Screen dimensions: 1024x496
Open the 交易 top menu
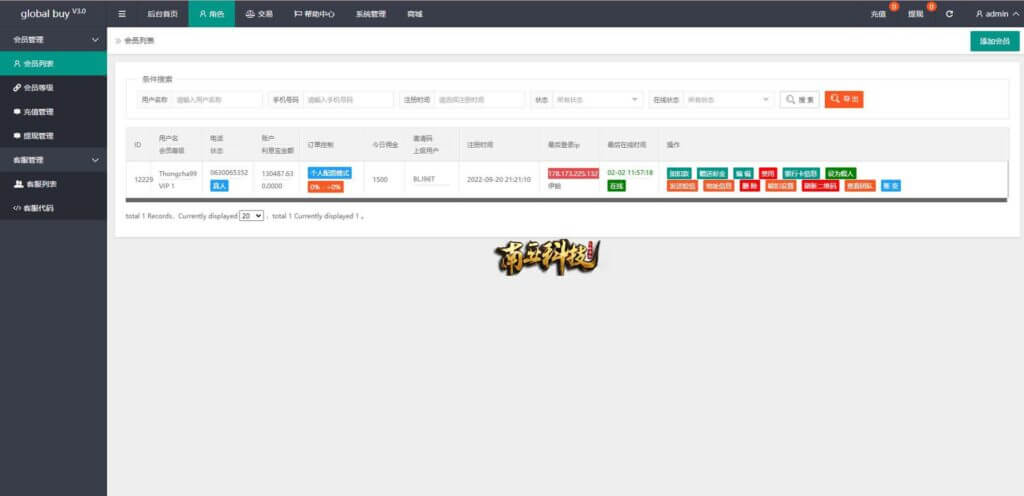point(259,14)
